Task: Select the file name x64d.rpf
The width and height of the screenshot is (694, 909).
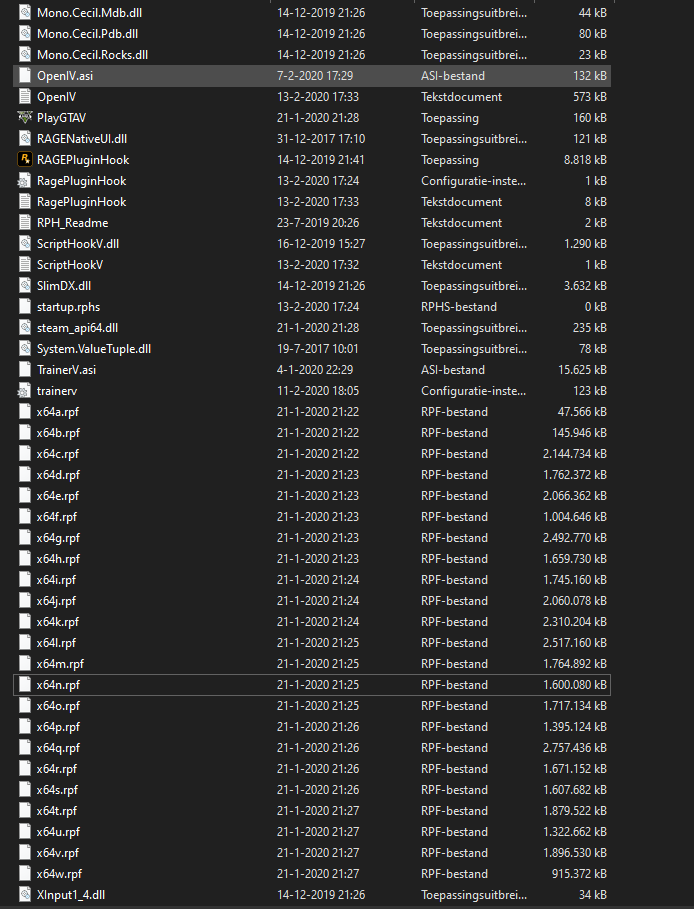Action: (58, 475)
